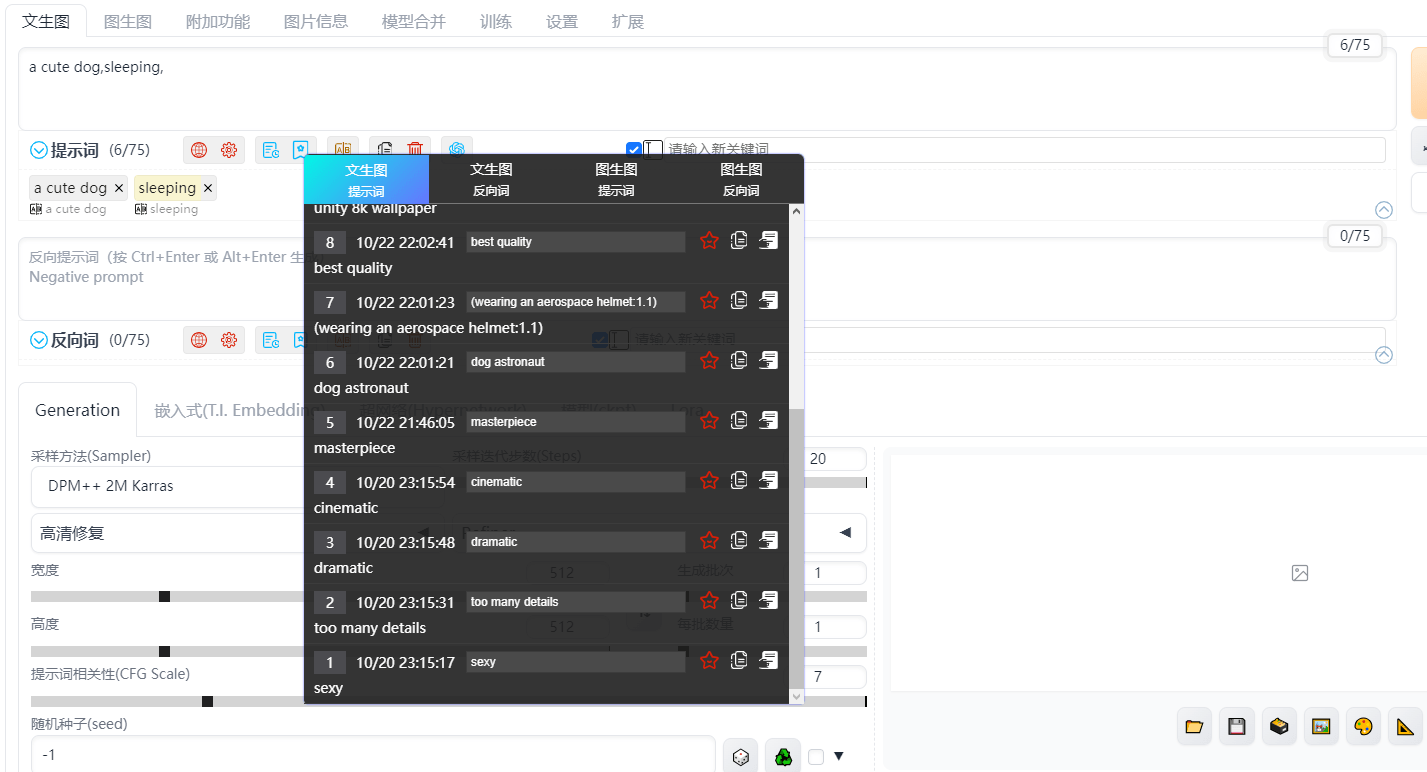Send to img2img with the picture icon

[x=1321, y=727]
